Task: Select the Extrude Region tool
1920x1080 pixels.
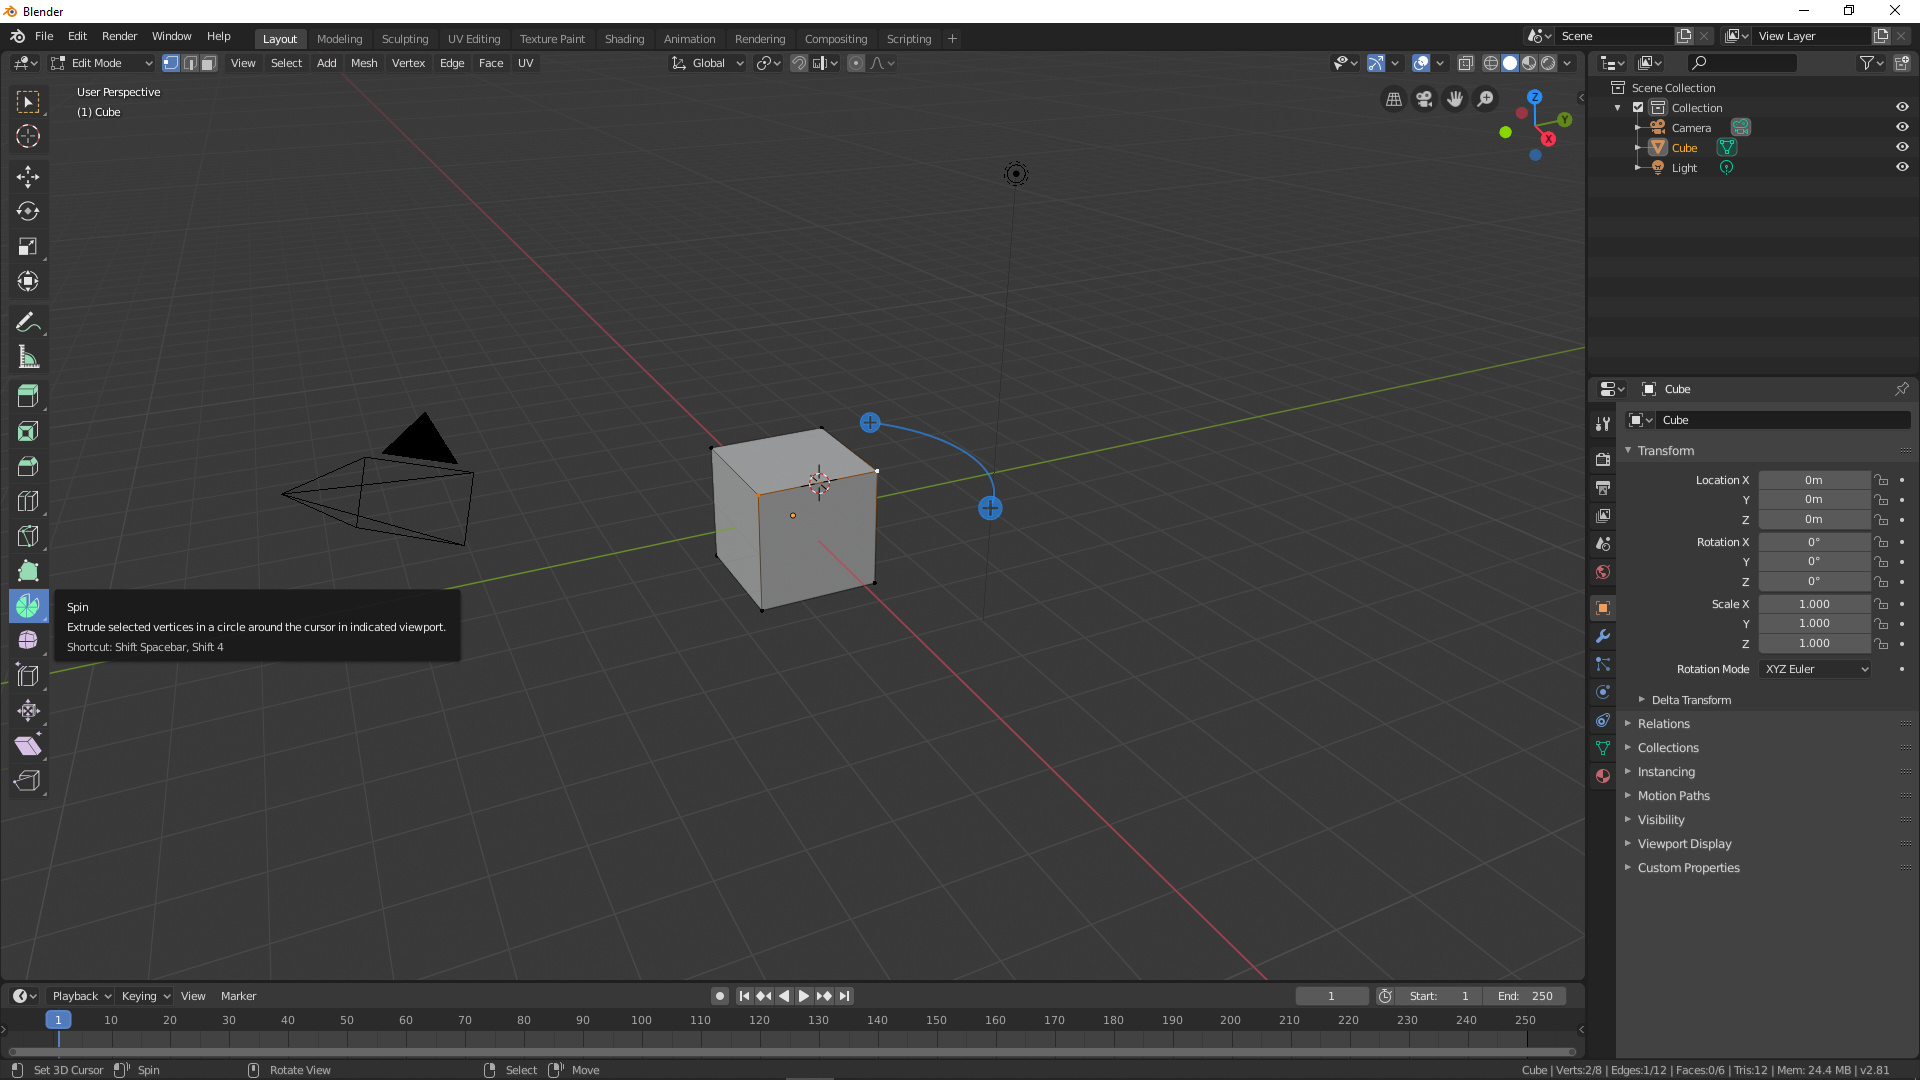Action: pyautogui.click(x=28, y=396)
